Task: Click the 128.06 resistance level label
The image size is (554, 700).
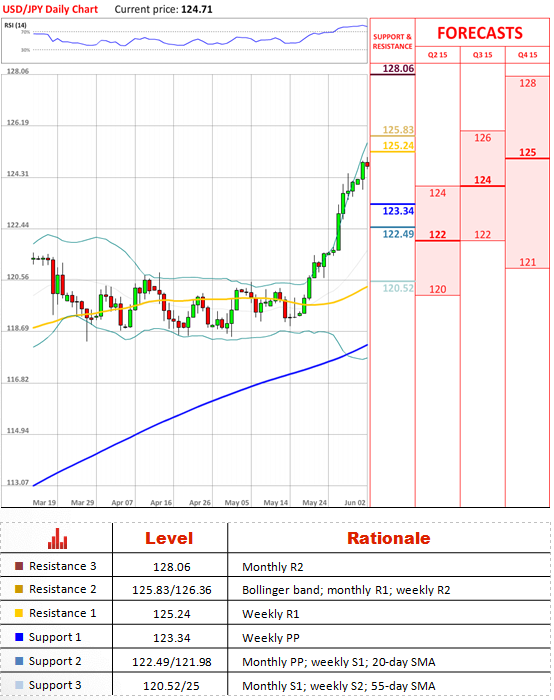Action: 398,69
